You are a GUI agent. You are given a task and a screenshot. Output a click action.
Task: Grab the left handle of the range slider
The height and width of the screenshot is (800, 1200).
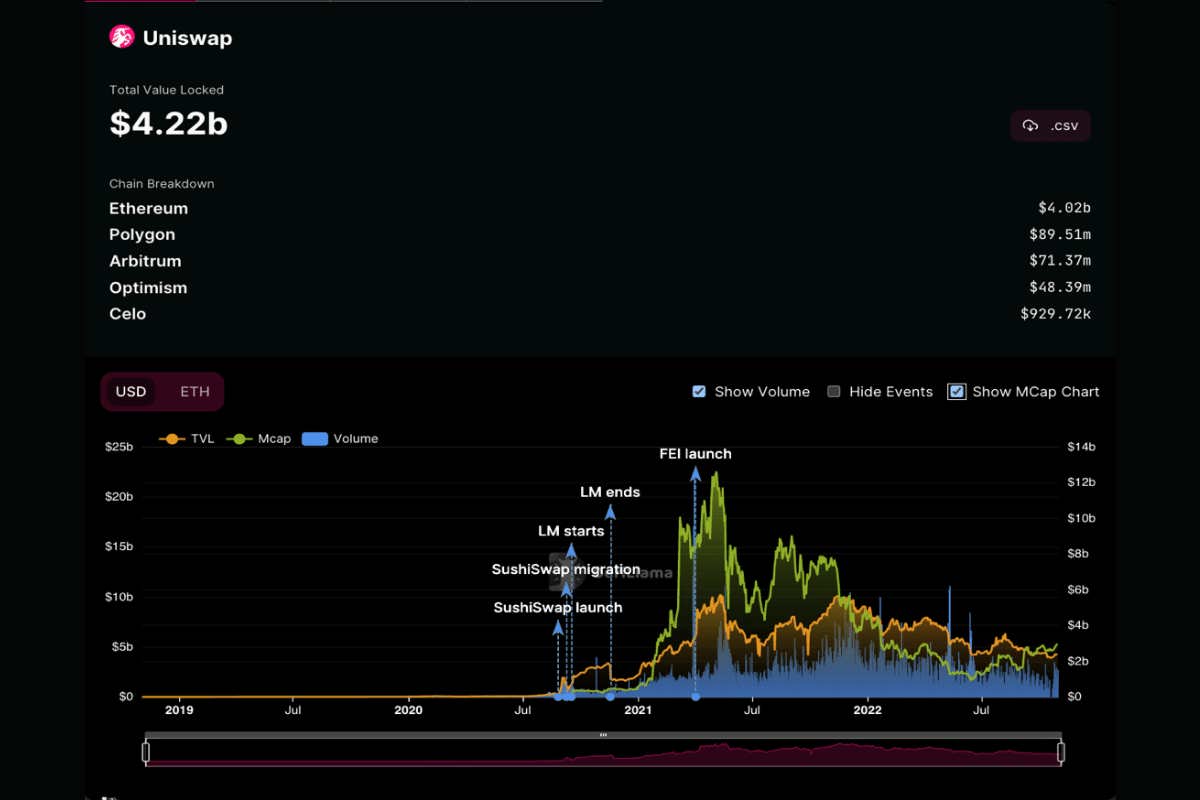pyautogui.click(x=146, y=752)
